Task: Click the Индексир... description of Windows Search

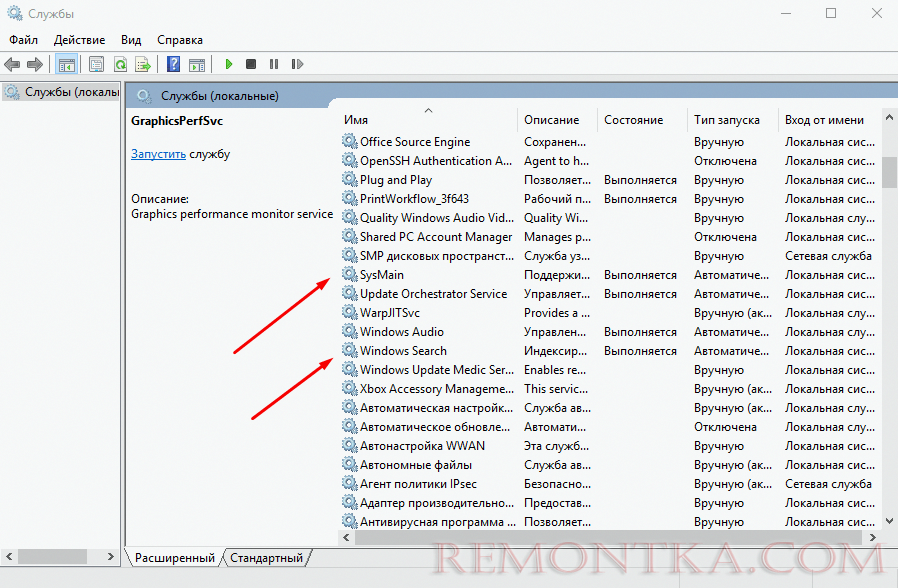Action: (x=555, y=351)
